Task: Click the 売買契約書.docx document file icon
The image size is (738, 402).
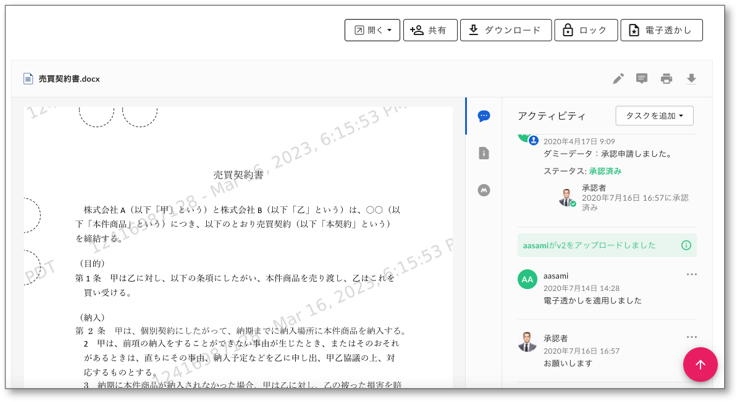Action: [28, 79]
